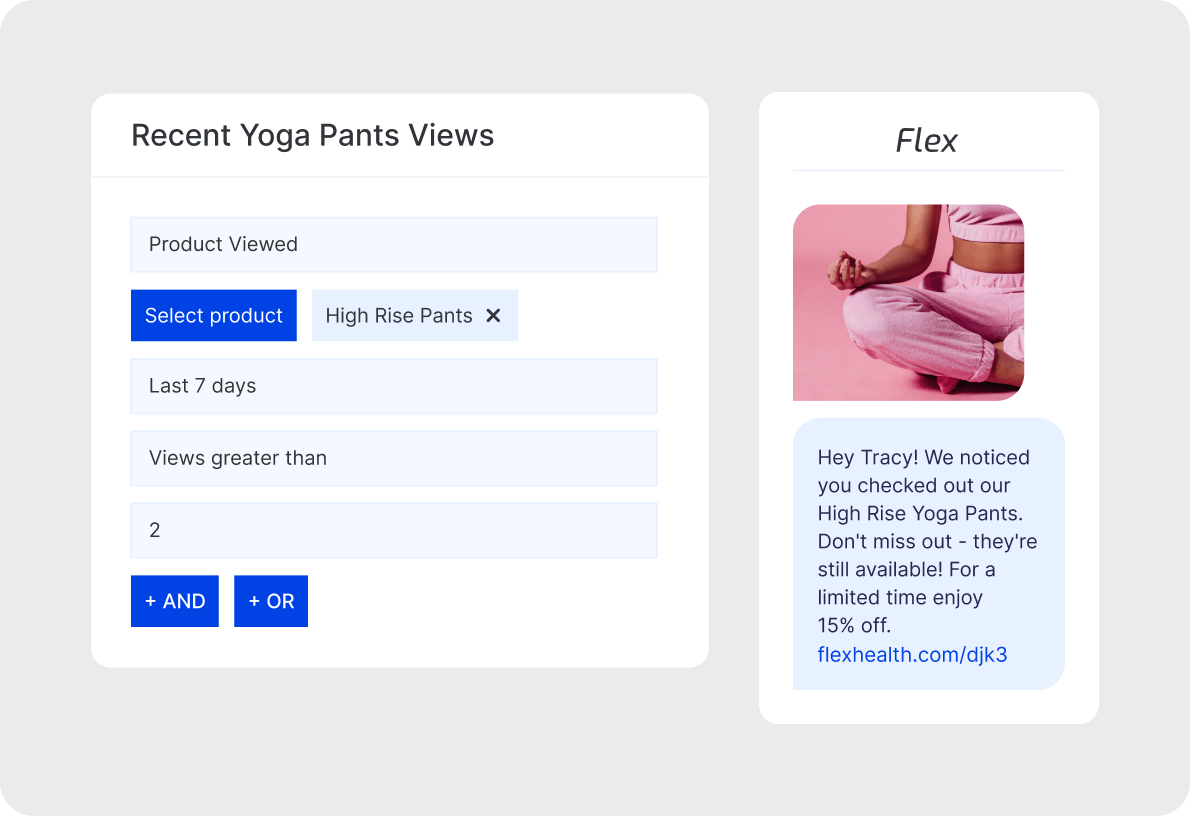Screen dimensions: 1190x816
Task: Click the yoga pants product photo
Action: tap(908, 302)
